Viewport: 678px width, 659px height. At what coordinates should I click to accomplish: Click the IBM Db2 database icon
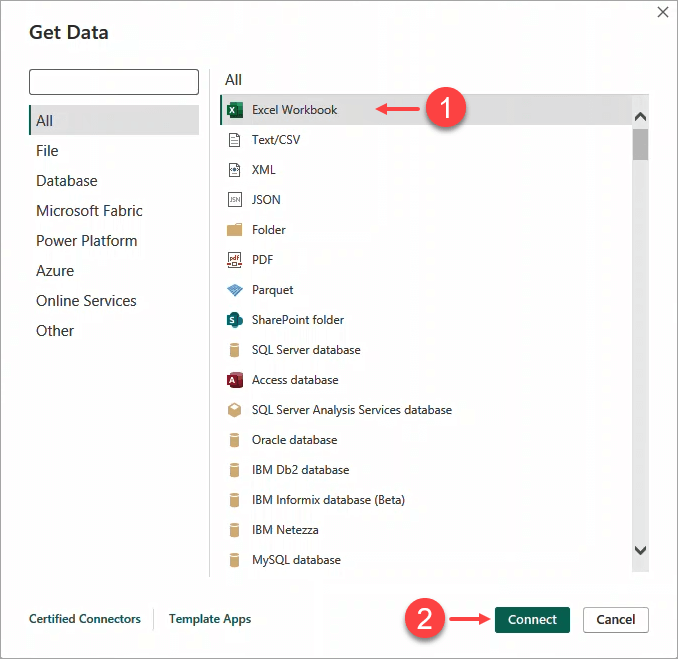click(234, 470)
